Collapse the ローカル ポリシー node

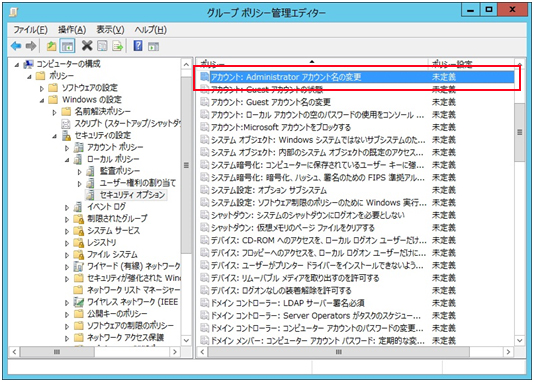pos(67,160)
